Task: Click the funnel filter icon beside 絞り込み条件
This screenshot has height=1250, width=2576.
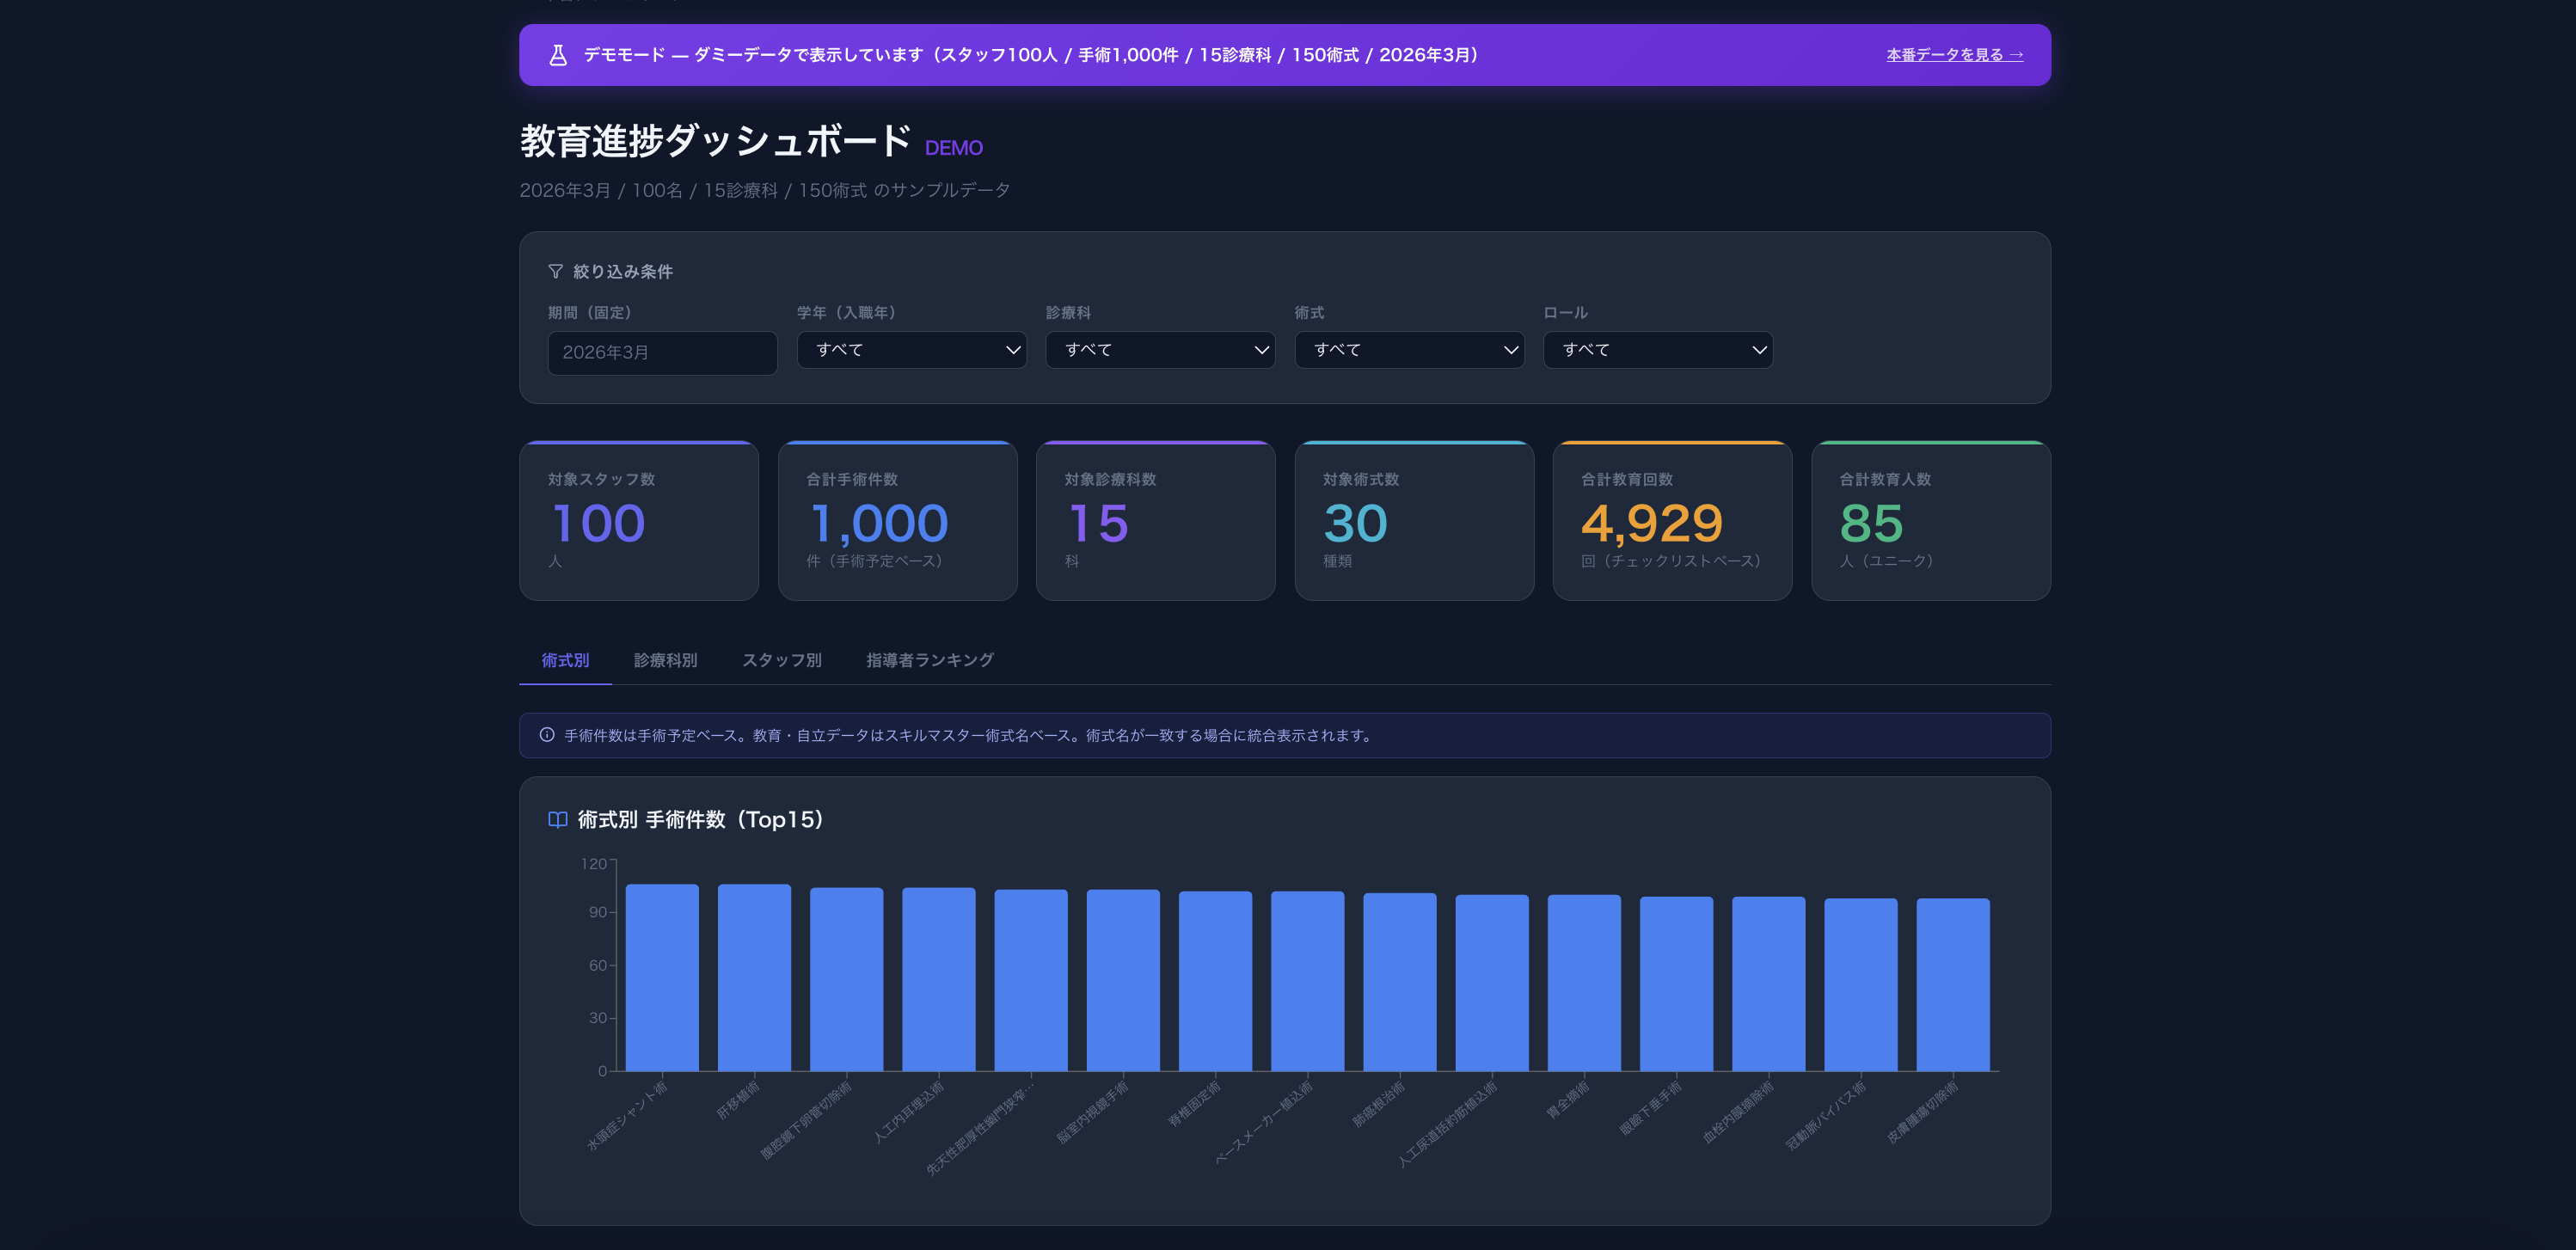Action: click(555, 271)
